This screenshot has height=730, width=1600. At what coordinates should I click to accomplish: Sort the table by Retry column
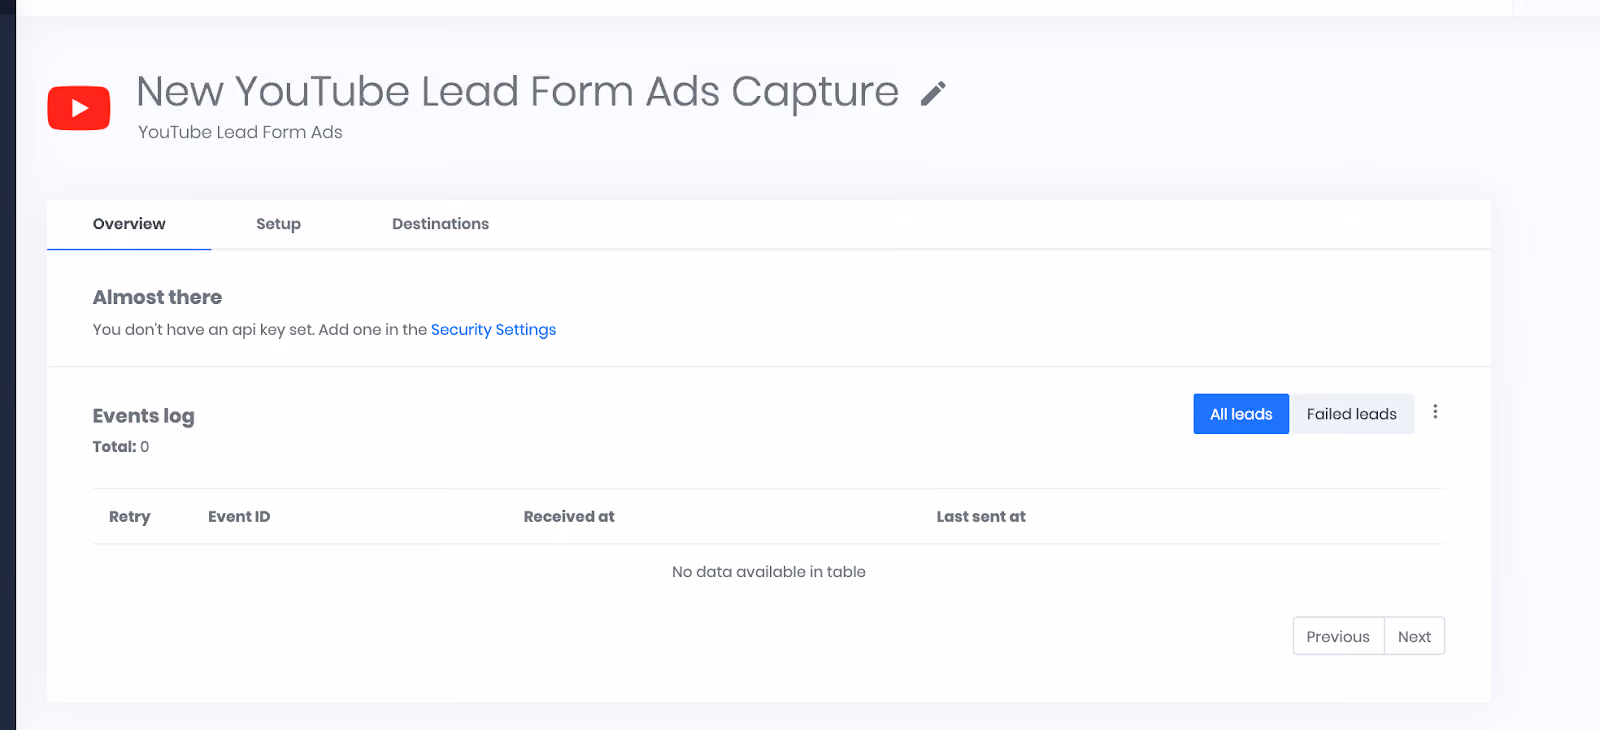[x=130, y=517]
